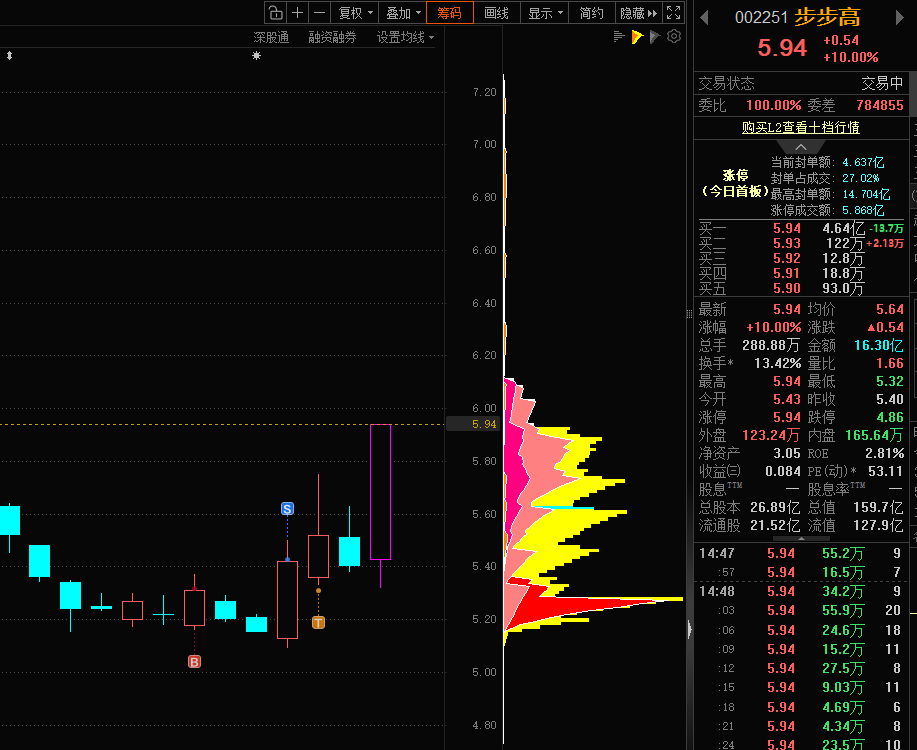Click the stock code 002251
Viewport: 917px width, 750px height.
coord(761,18)
